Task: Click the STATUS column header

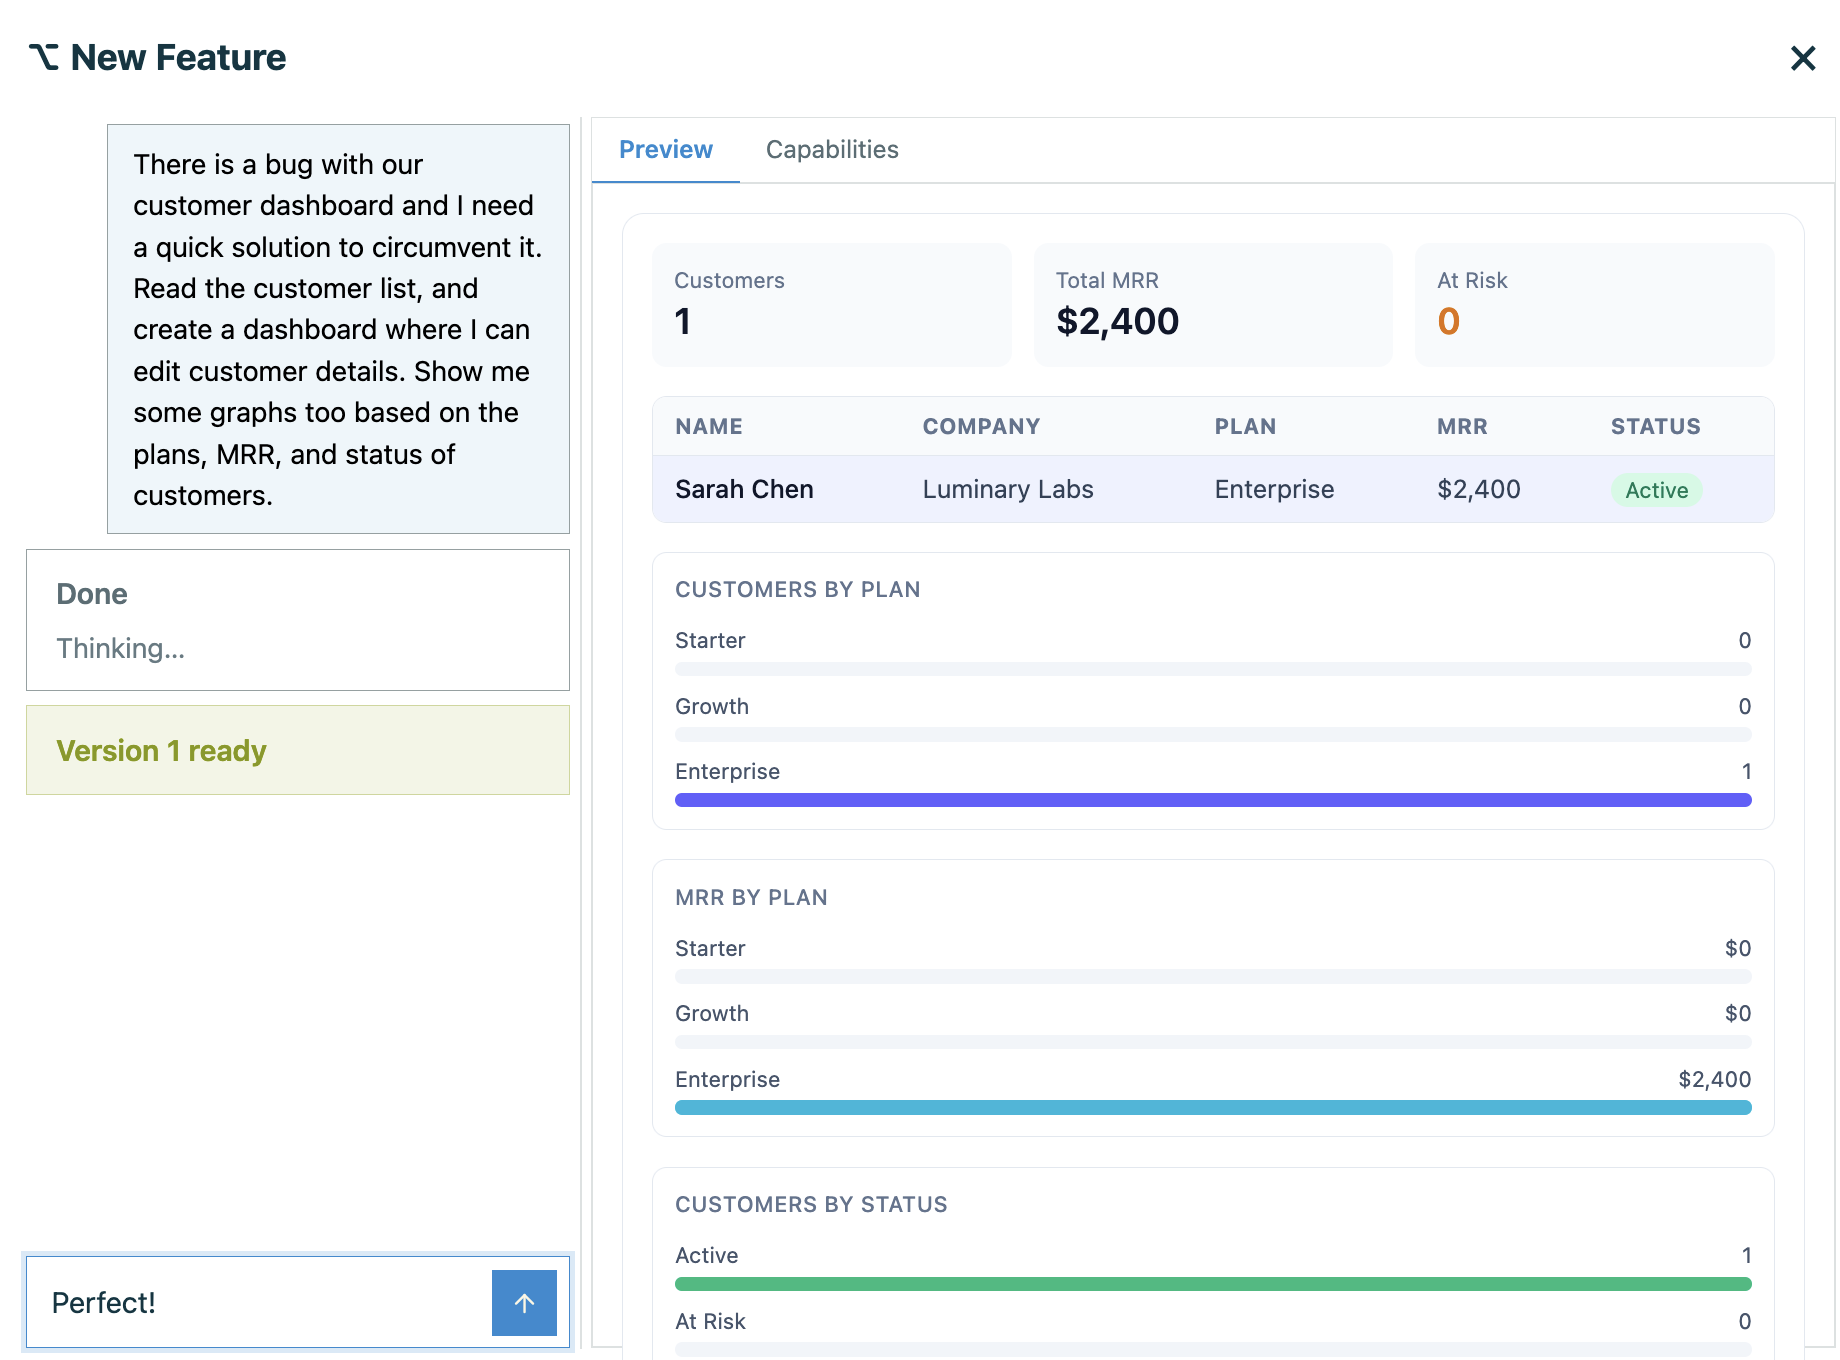Action: [1655, 427]
